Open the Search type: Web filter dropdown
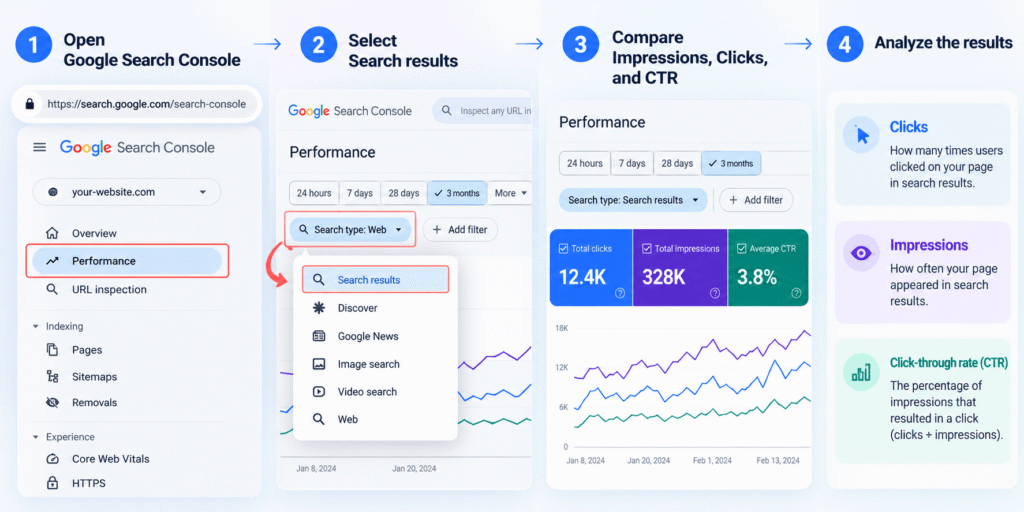1024x512 pixels. coord(350,230)
